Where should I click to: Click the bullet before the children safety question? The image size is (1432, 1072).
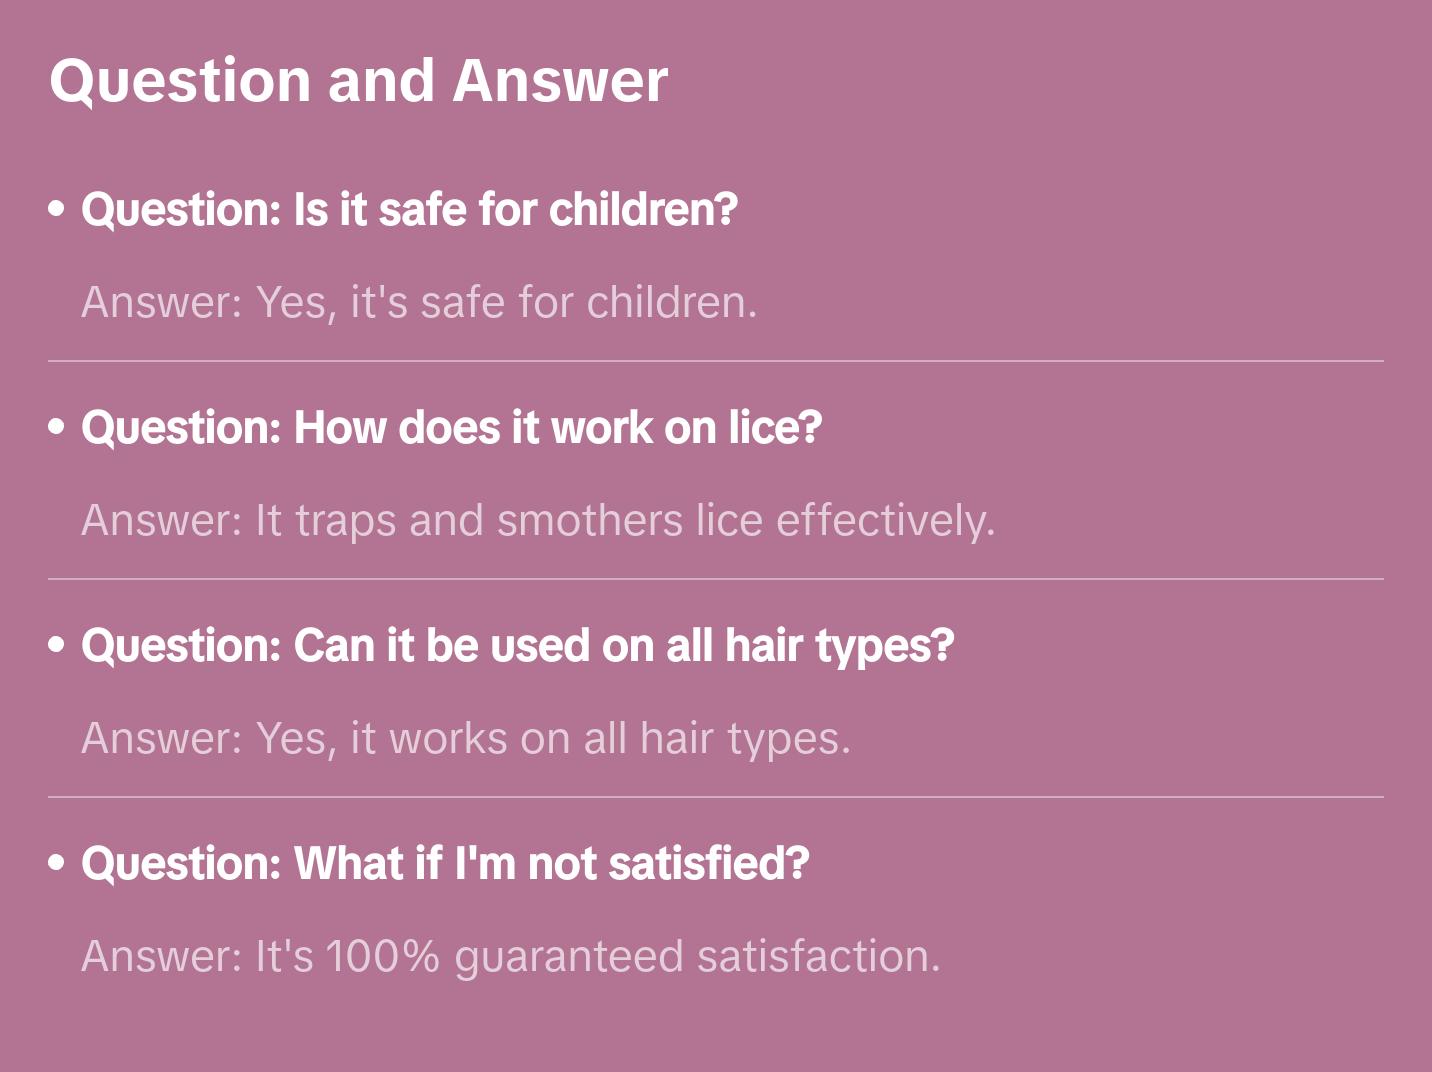coord(57,209)
